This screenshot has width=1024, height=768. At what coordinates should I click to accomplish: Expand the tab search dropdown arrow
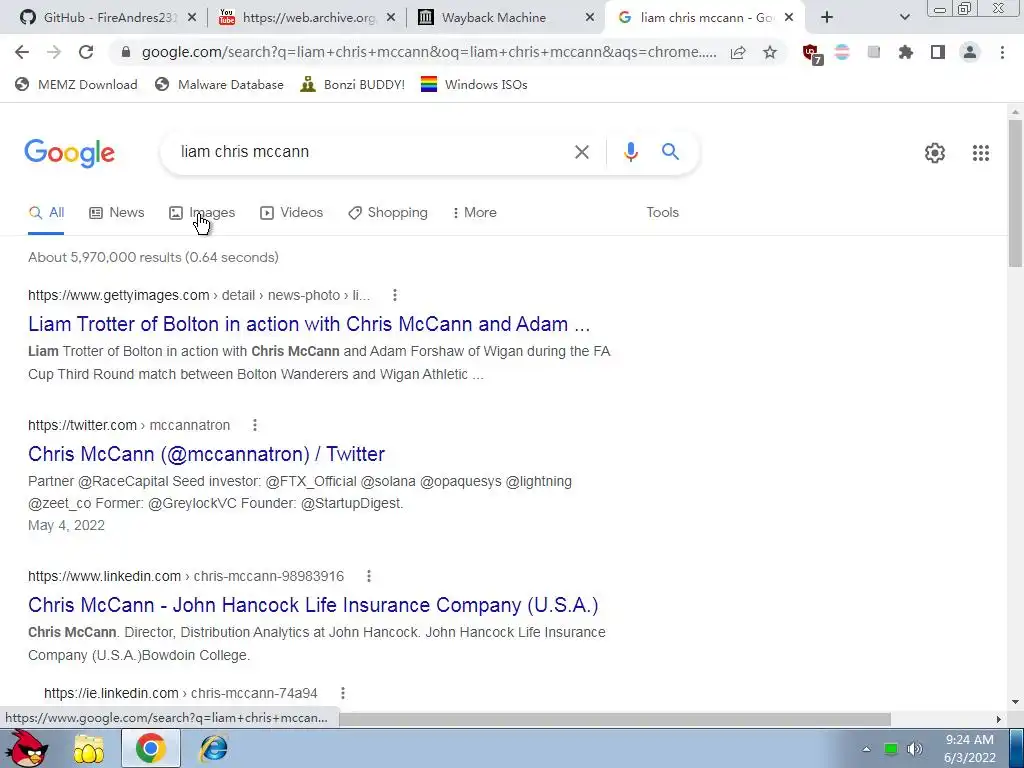904,18
